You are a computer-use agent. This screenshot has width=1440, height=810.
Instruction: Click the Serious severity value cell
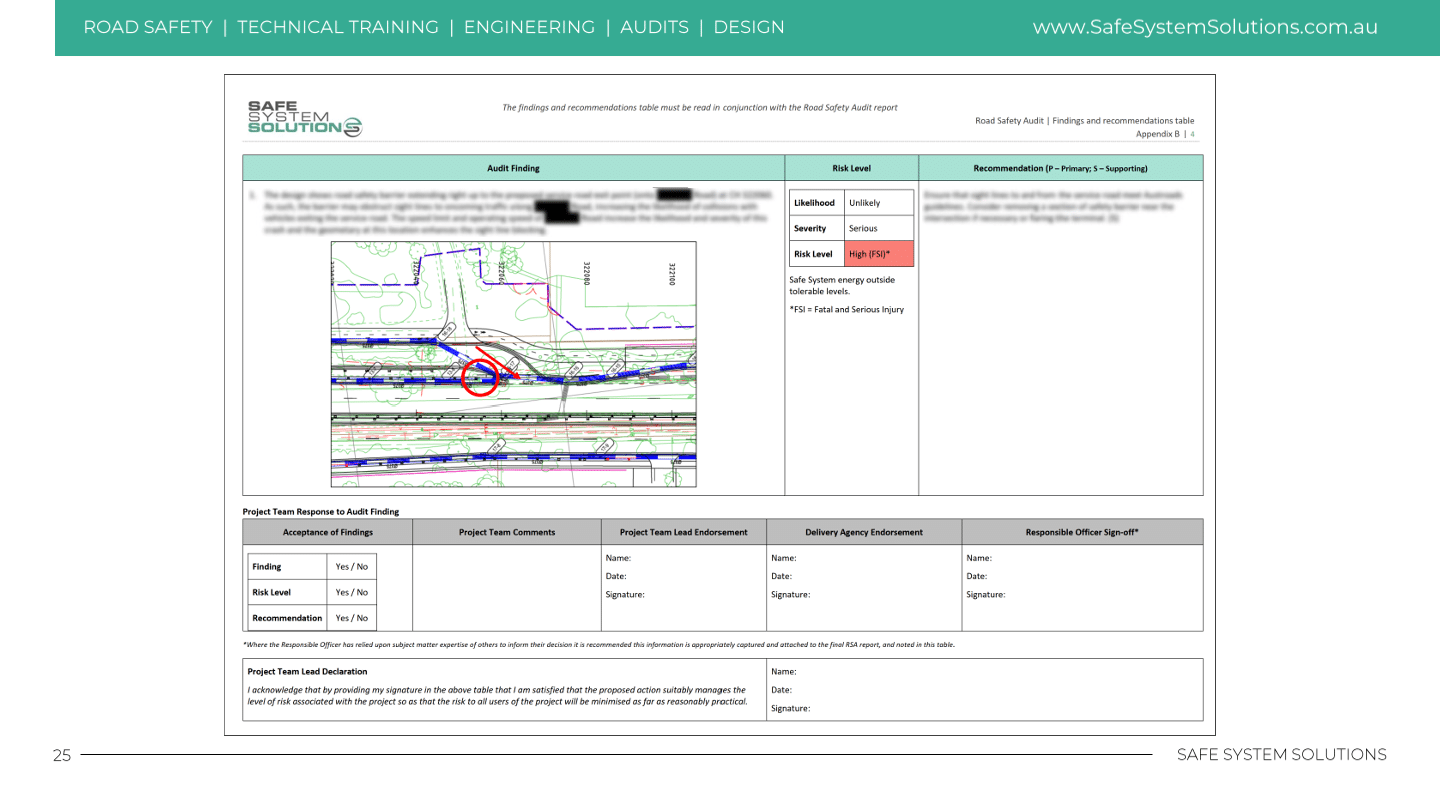pos(879,229)
